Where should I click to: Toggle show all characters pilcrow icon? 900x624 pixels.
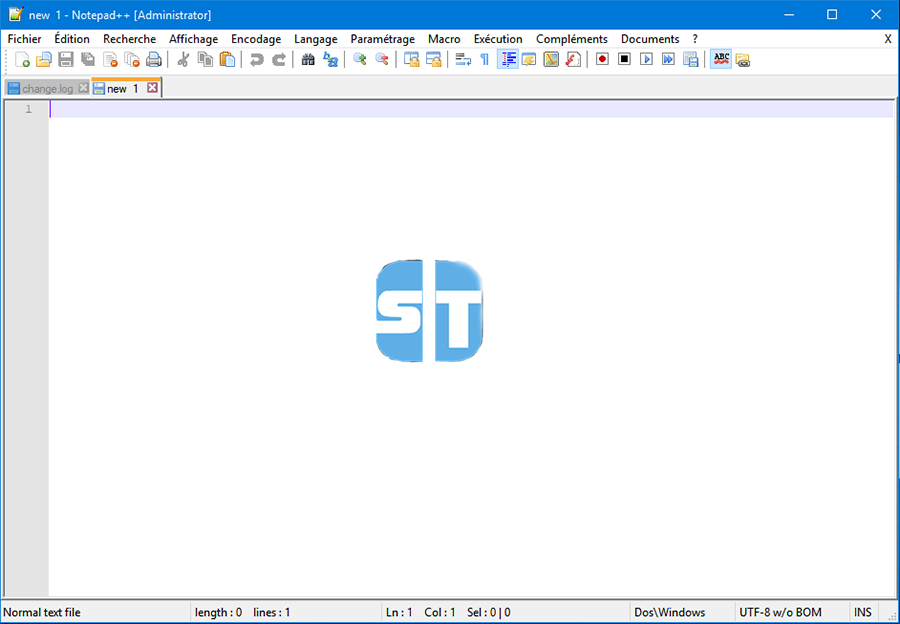[485, 59]
